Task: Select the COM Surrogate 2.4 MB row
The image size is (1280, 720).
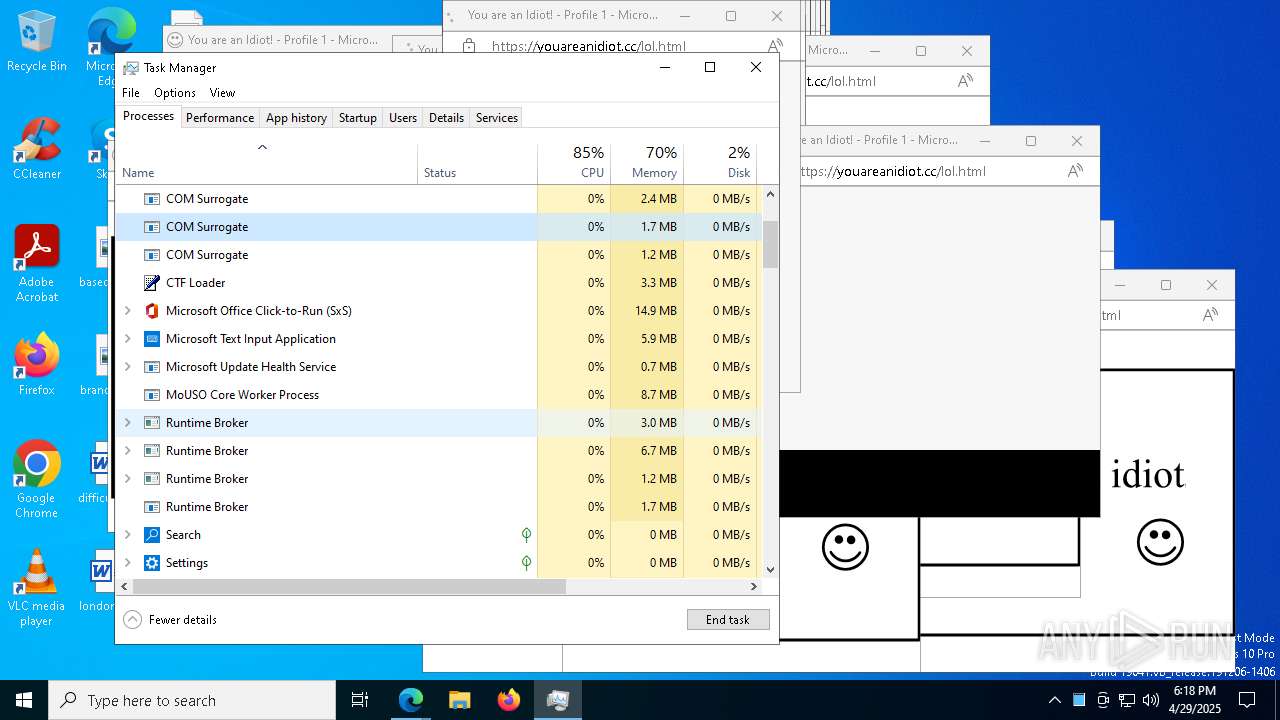Action: point(439,199)
